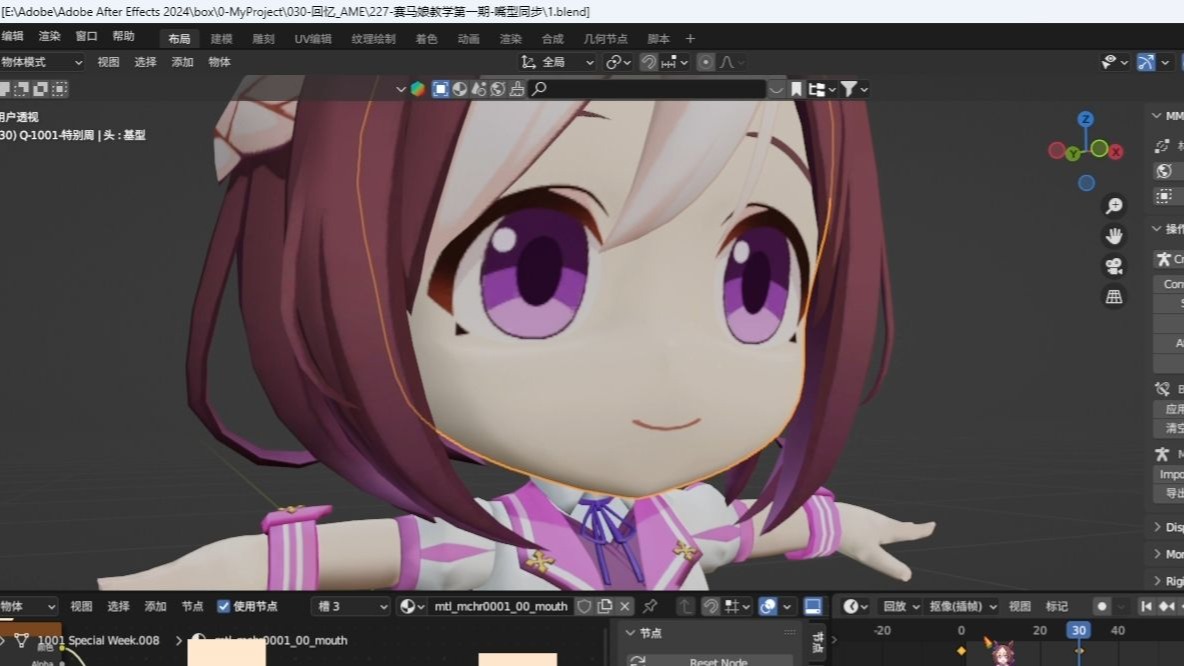Toggle the viewport gizmo display button
Viewport: 1184px width, 666px height.
(1145, 62)
